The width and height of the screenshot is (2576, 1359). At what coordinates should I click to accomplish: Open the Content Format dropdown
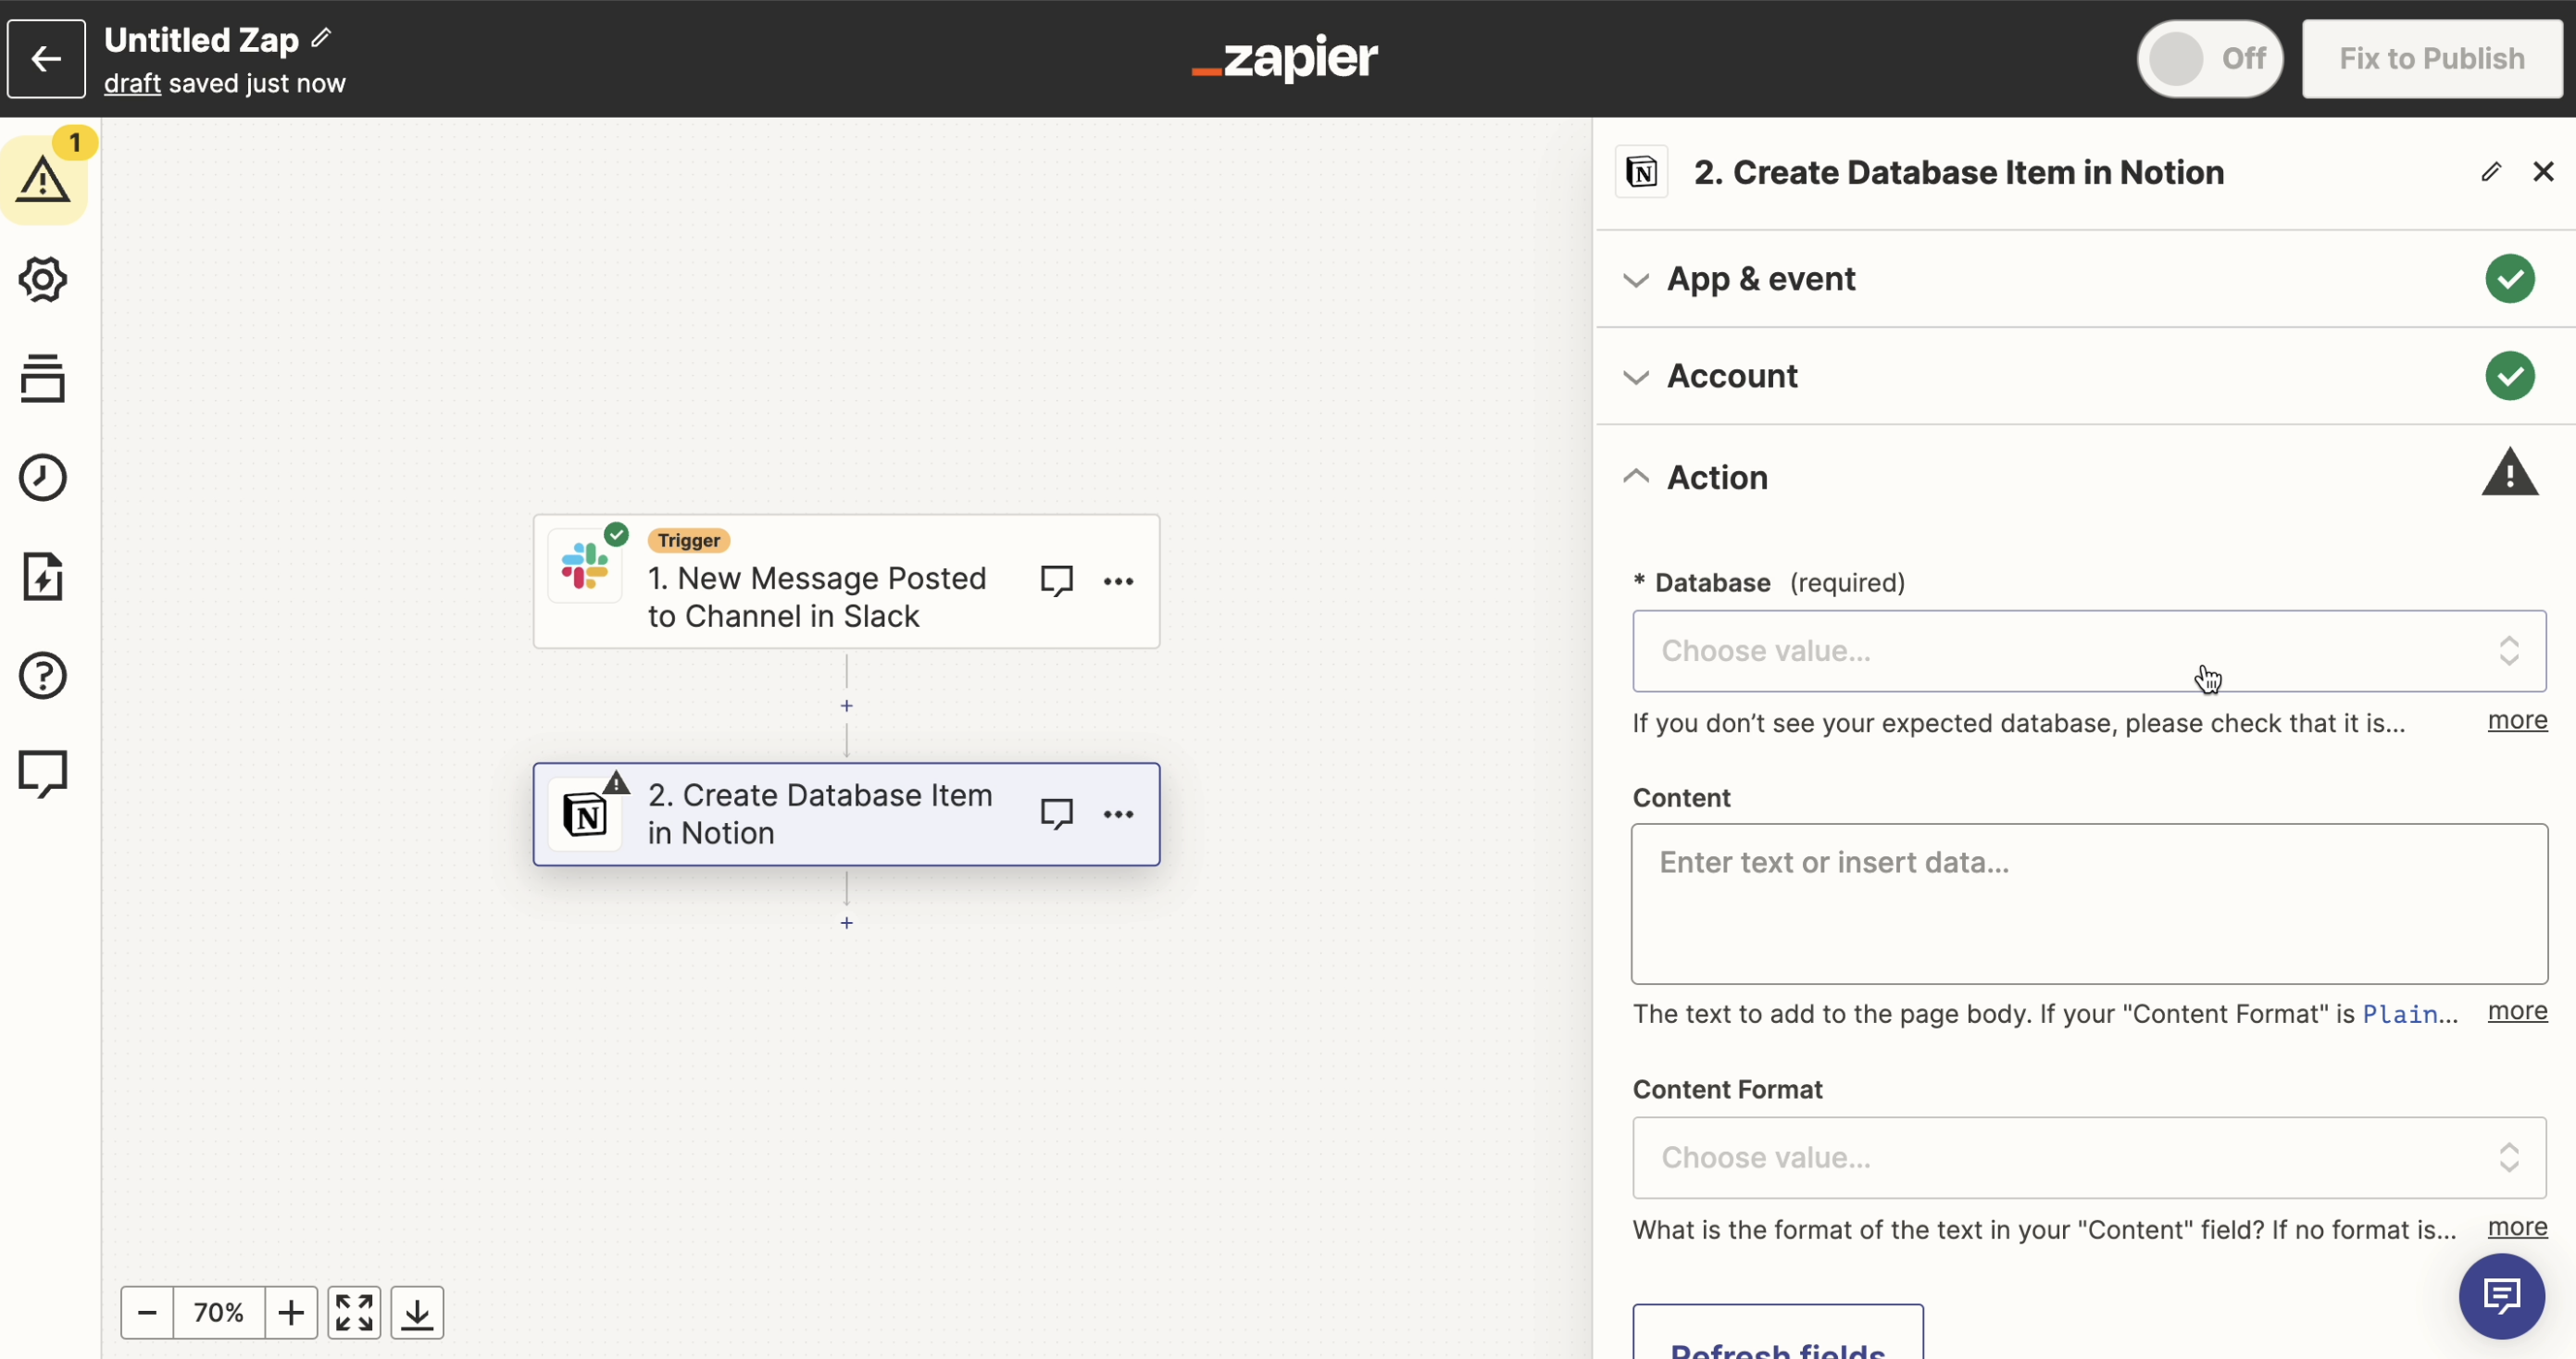pyautogui.click(x=2088, y=1157)
